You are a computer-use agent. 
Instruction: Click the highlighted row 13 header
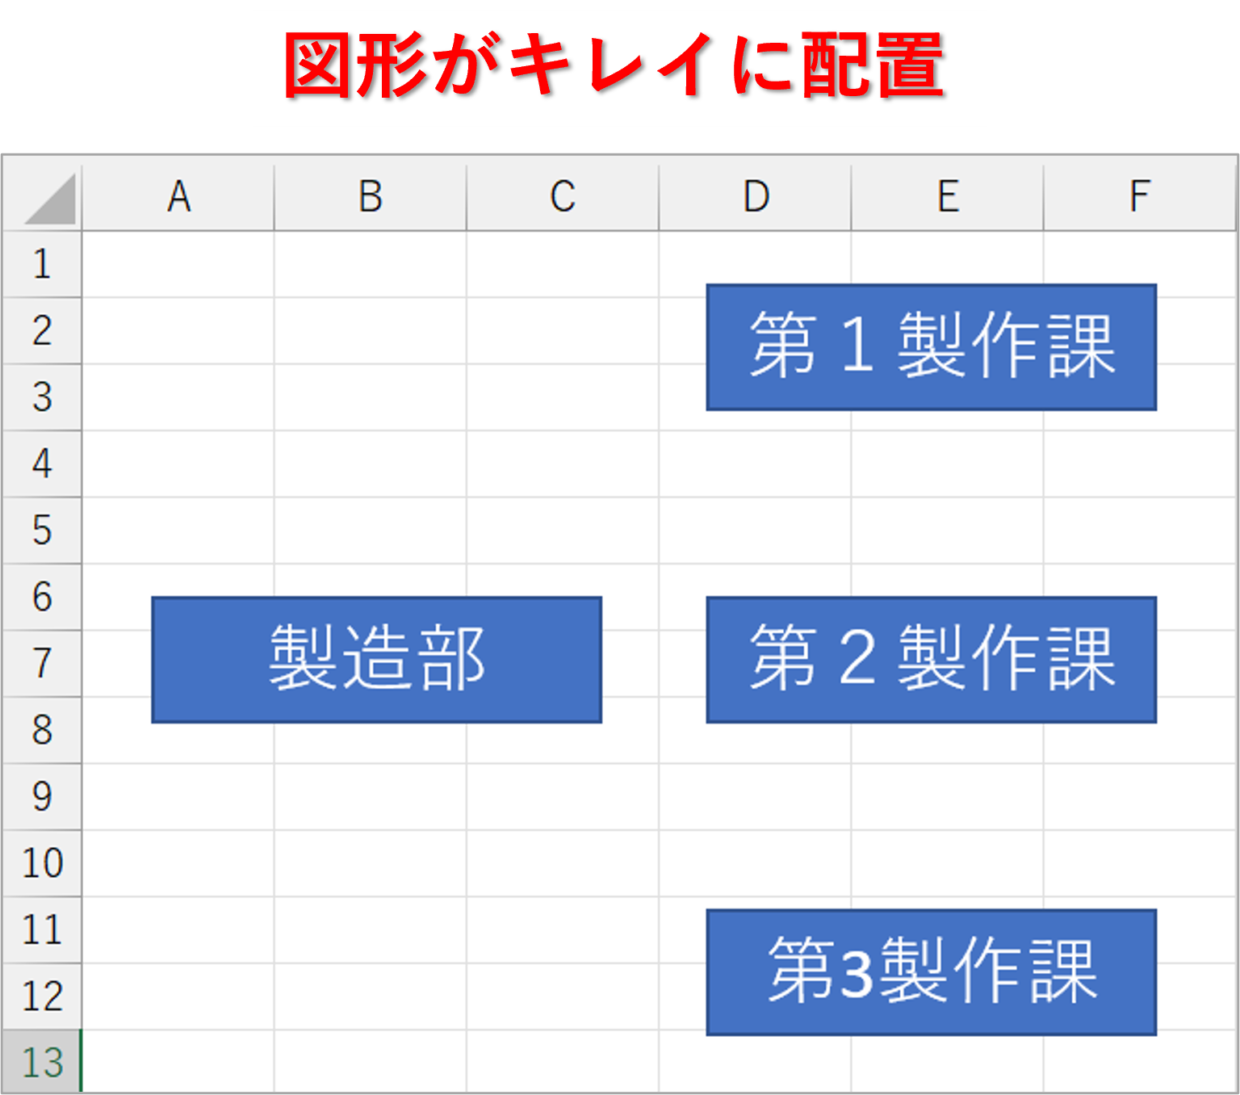point(42,1062)
